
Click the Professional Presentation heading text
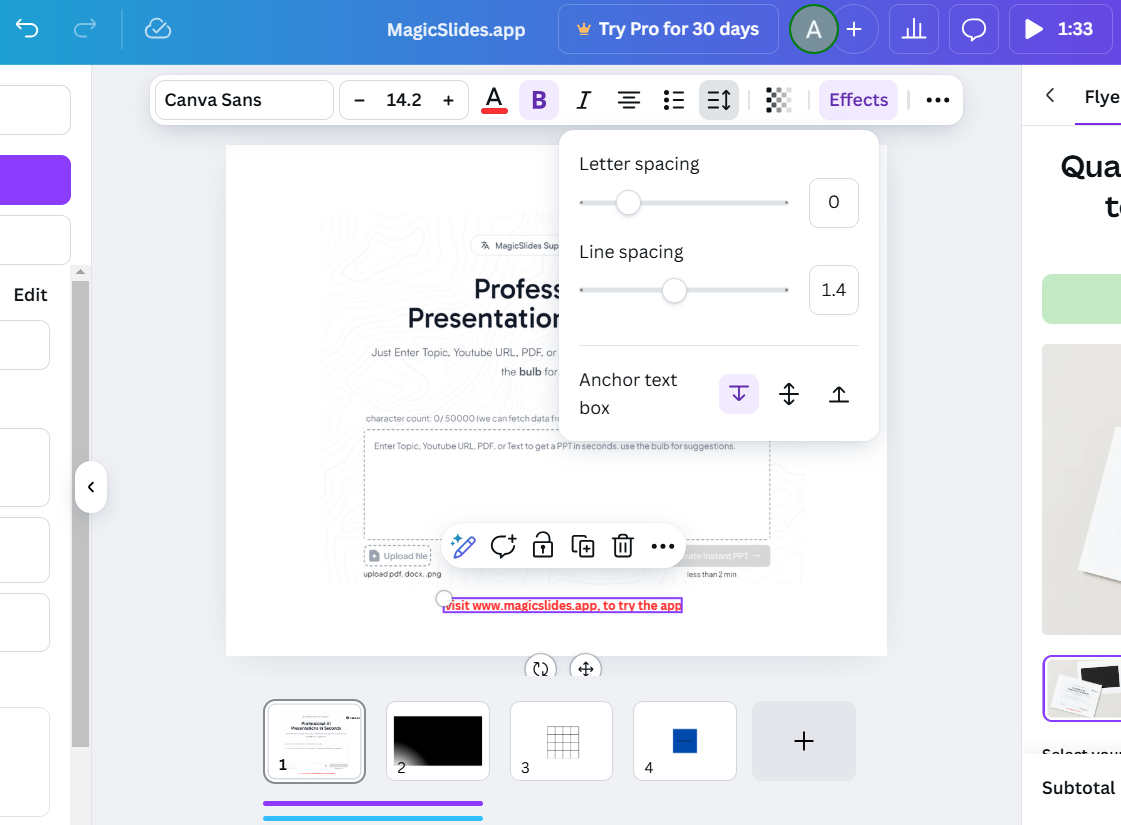click(483, 303)
